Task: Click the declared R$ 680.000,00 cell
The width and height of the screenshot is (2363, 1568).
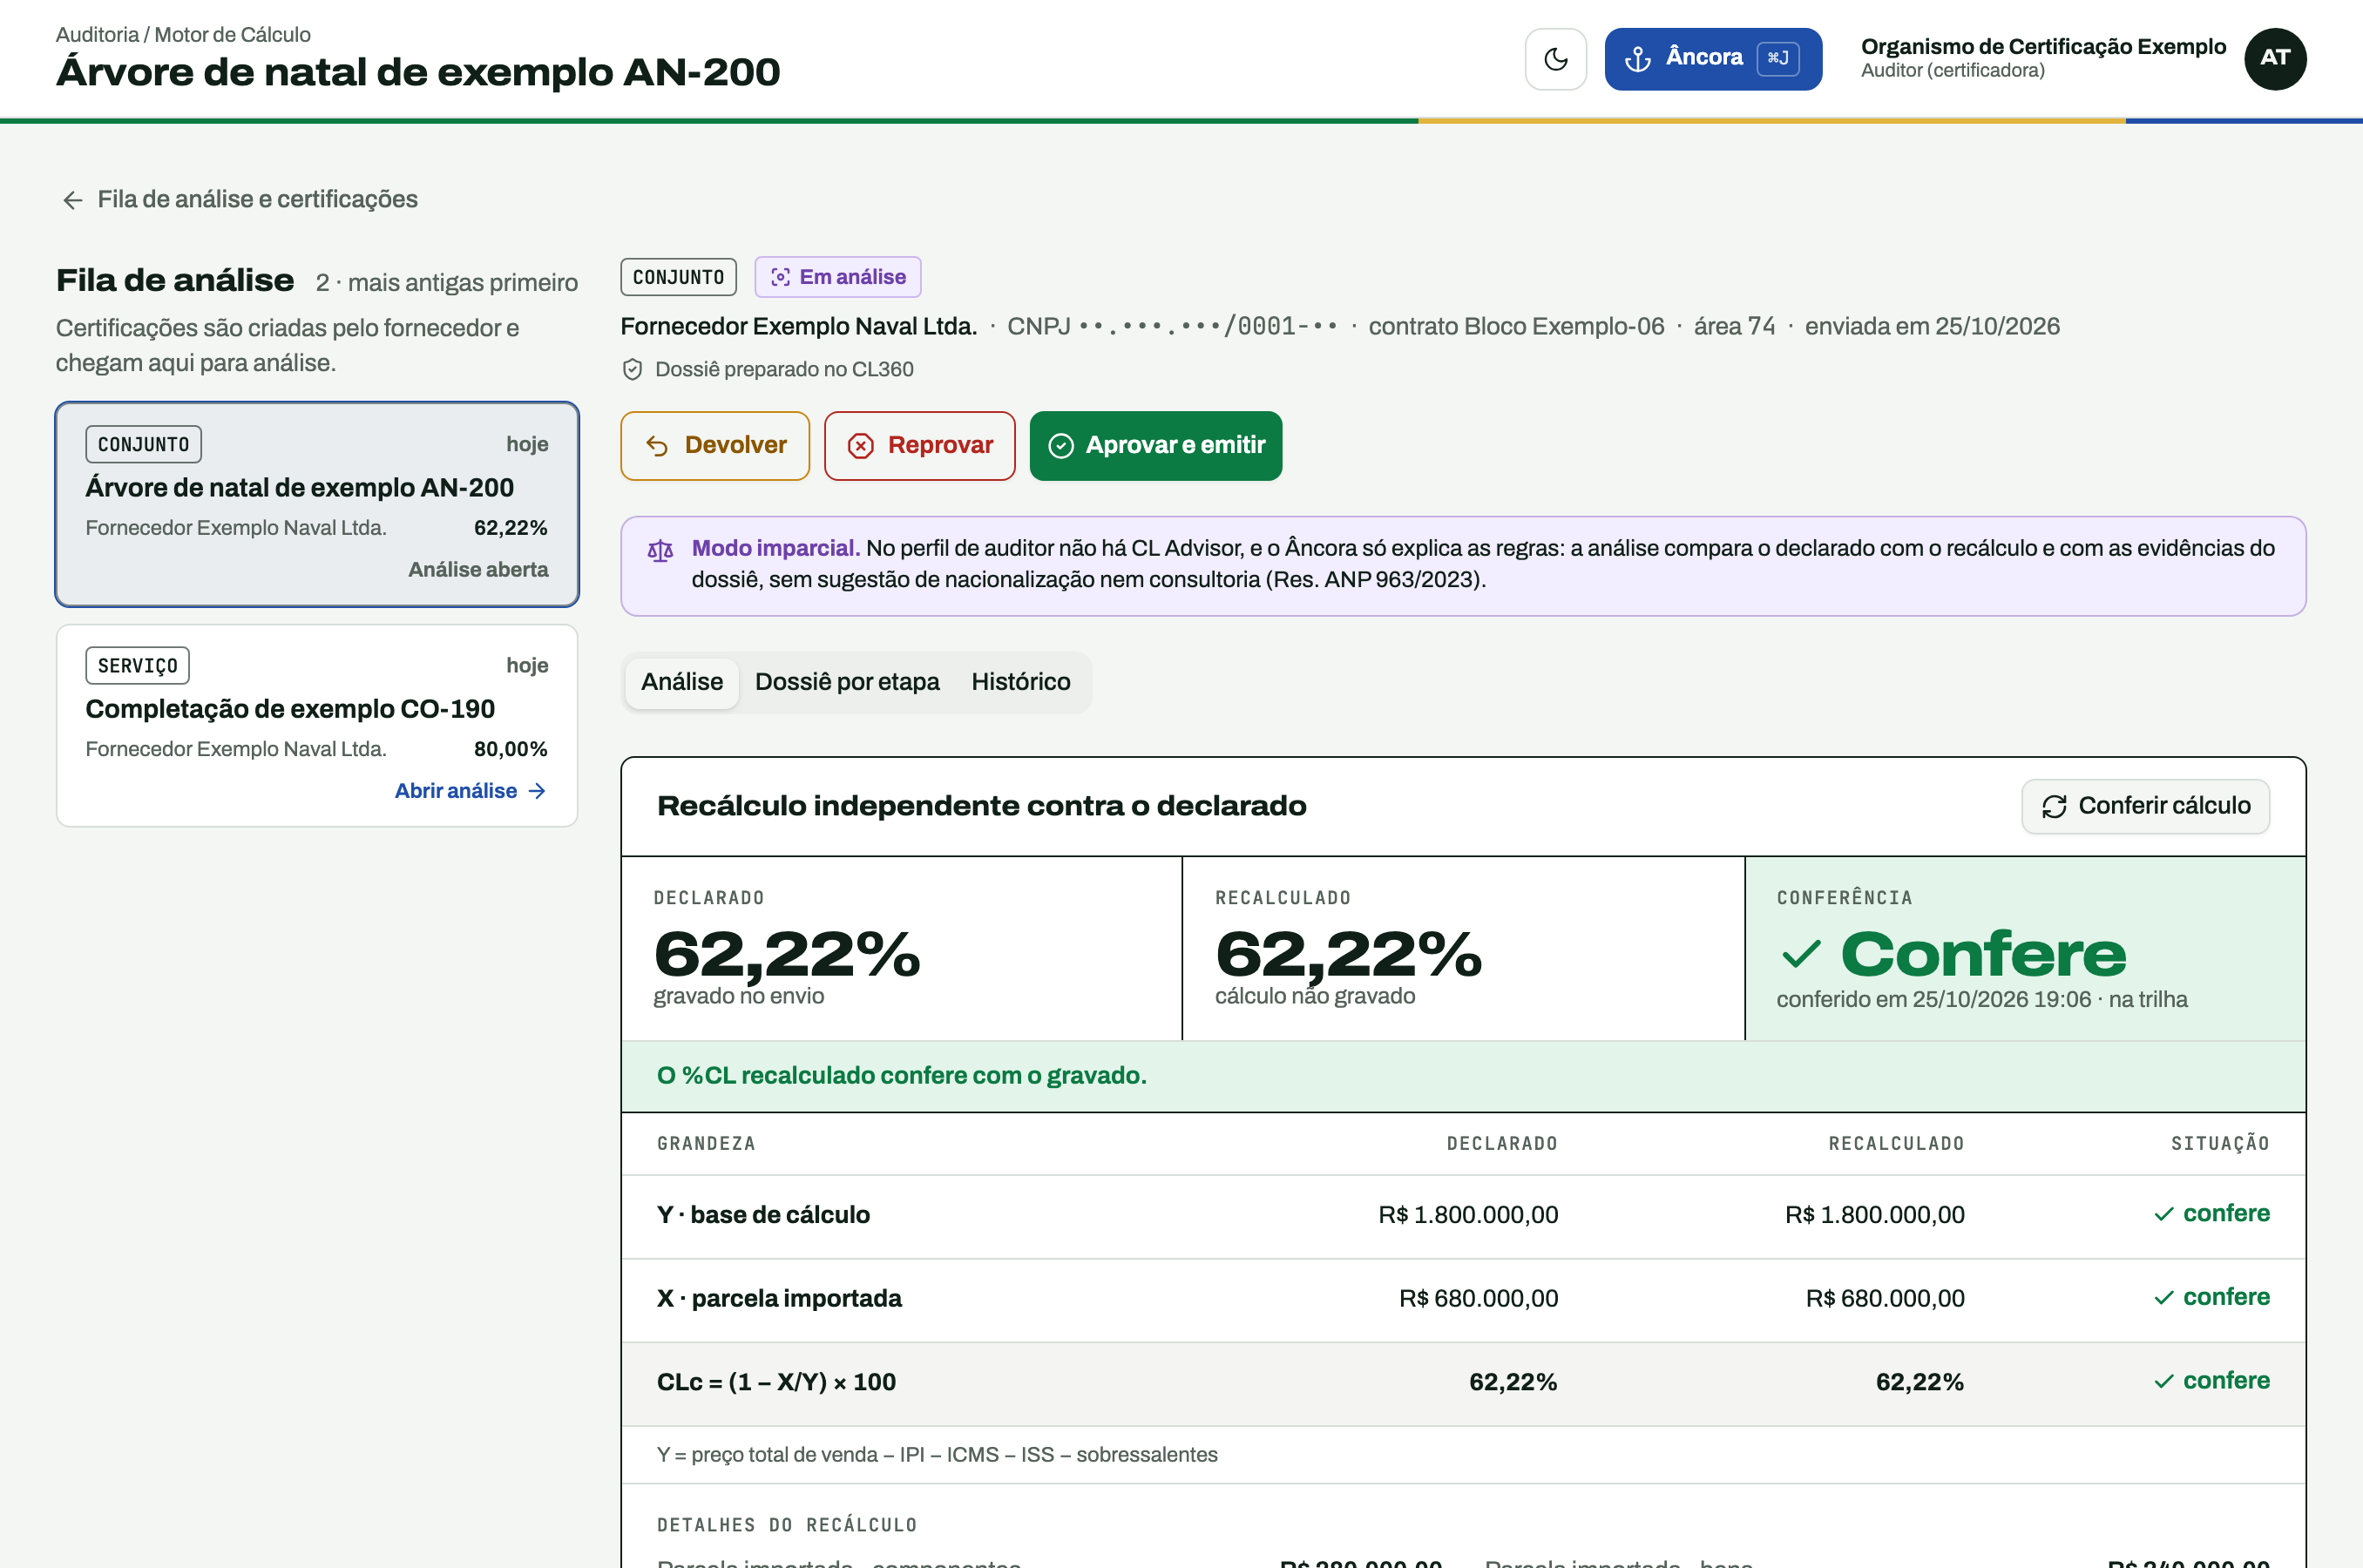Action: tap(1478, 1298)
